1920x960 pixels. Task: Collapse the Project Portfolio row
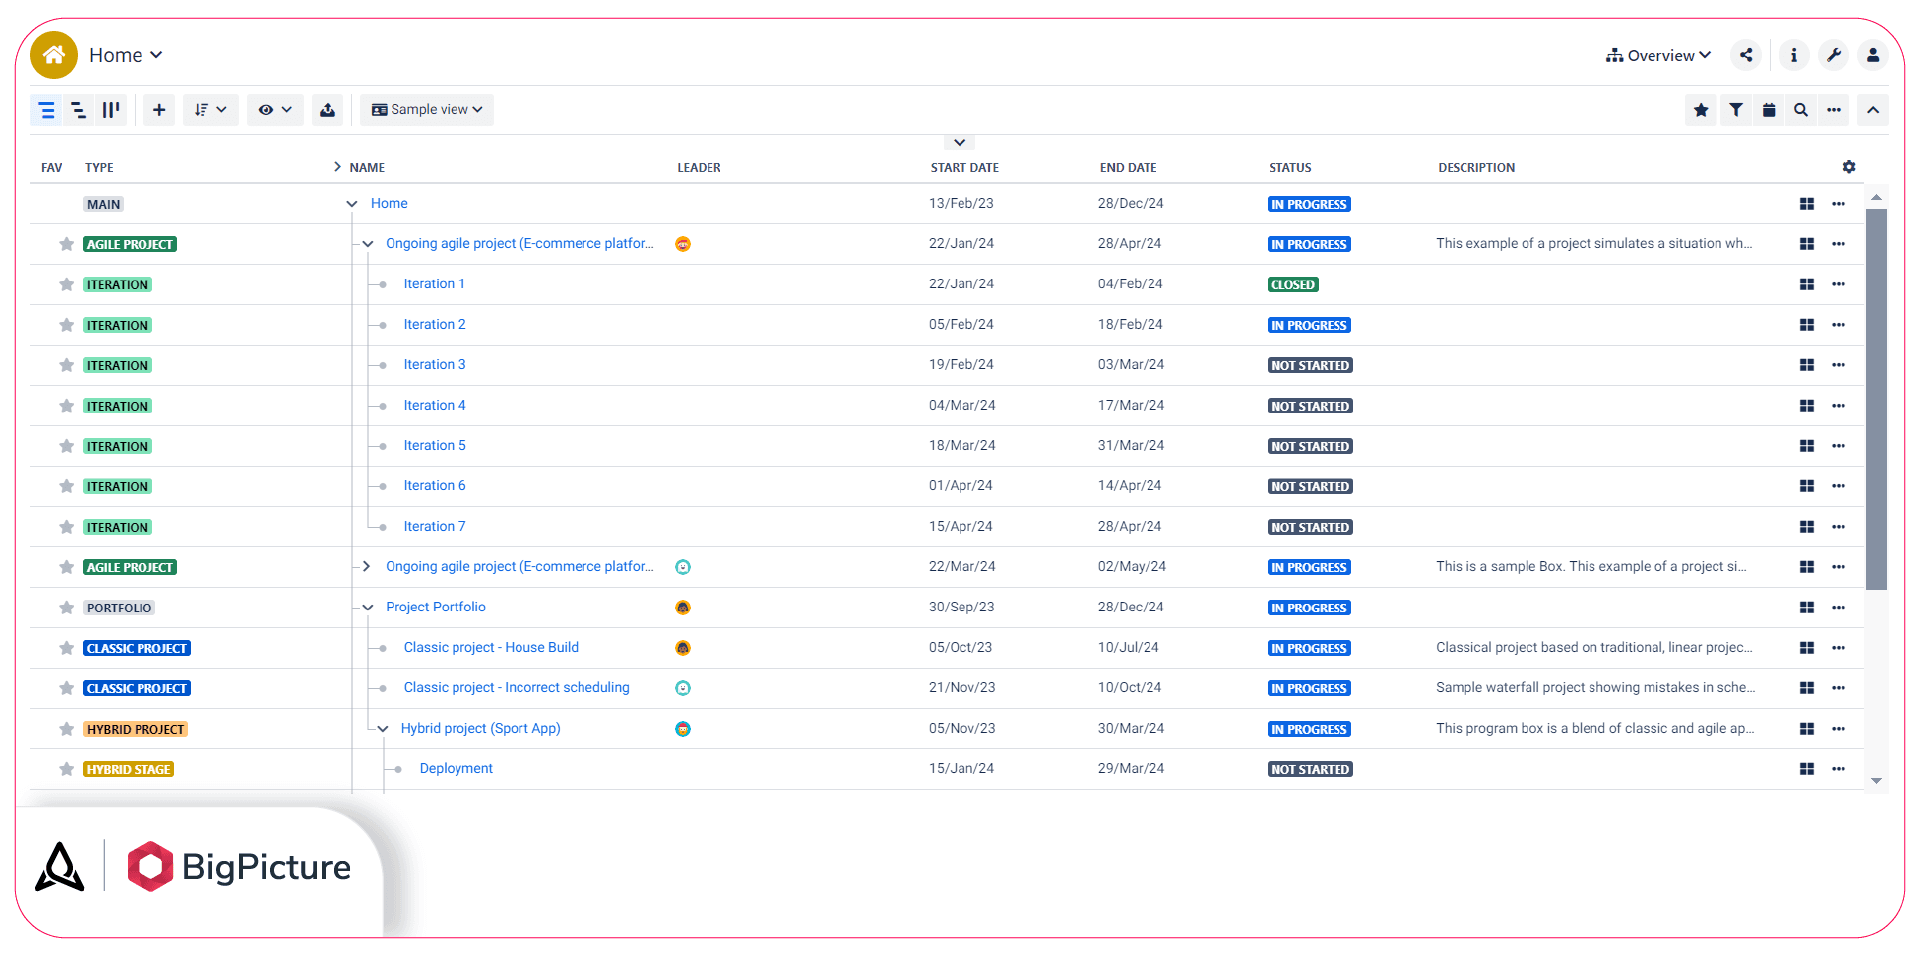tap(368, 607)
